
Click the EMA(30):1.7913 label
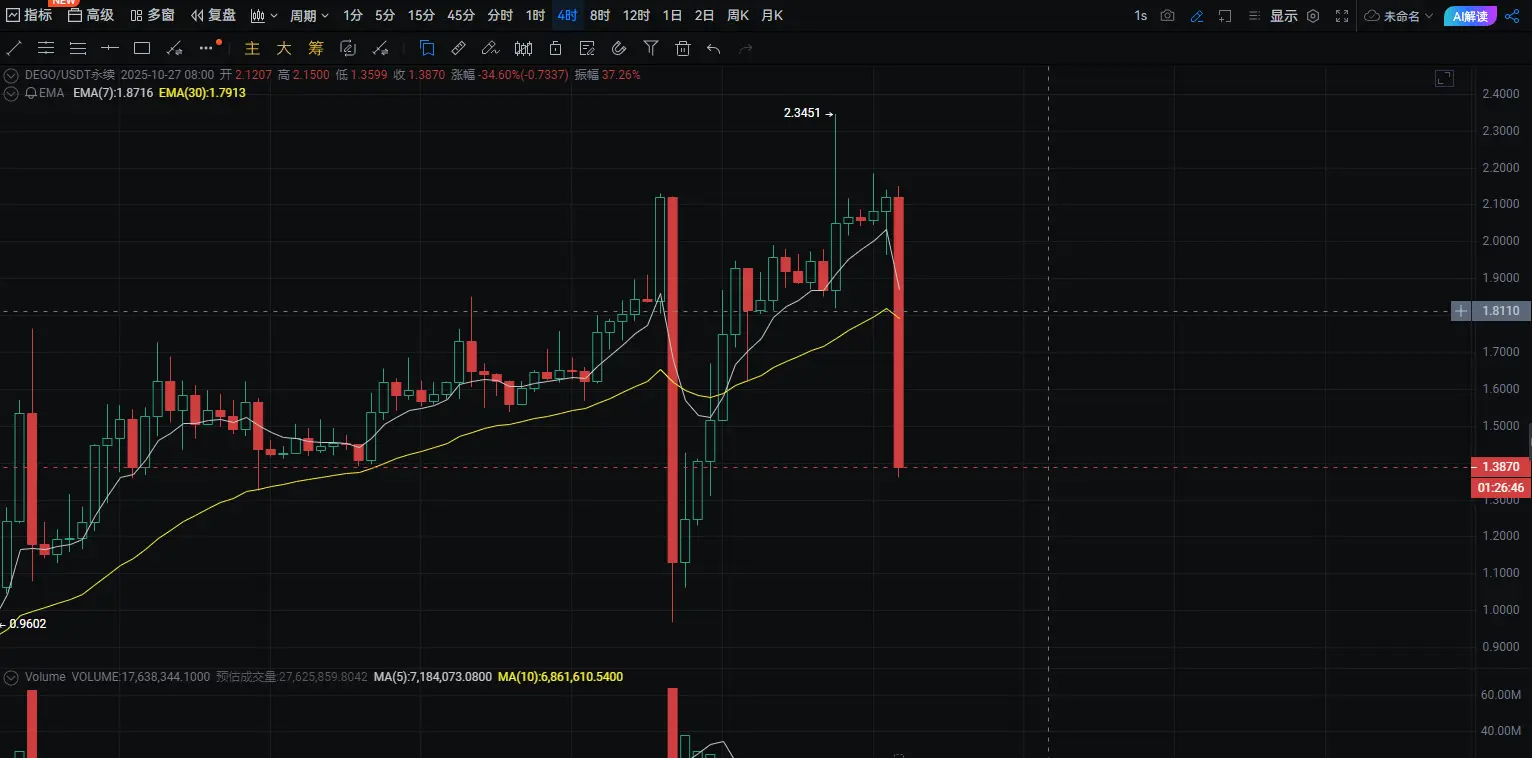202,92
